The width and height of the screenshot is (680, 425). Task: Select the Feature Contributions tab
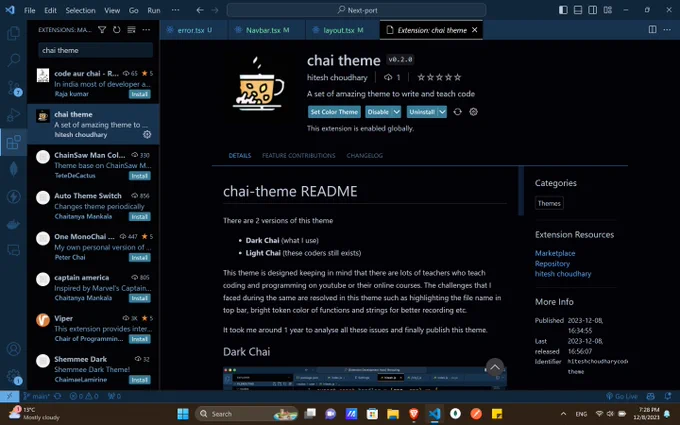298,155
